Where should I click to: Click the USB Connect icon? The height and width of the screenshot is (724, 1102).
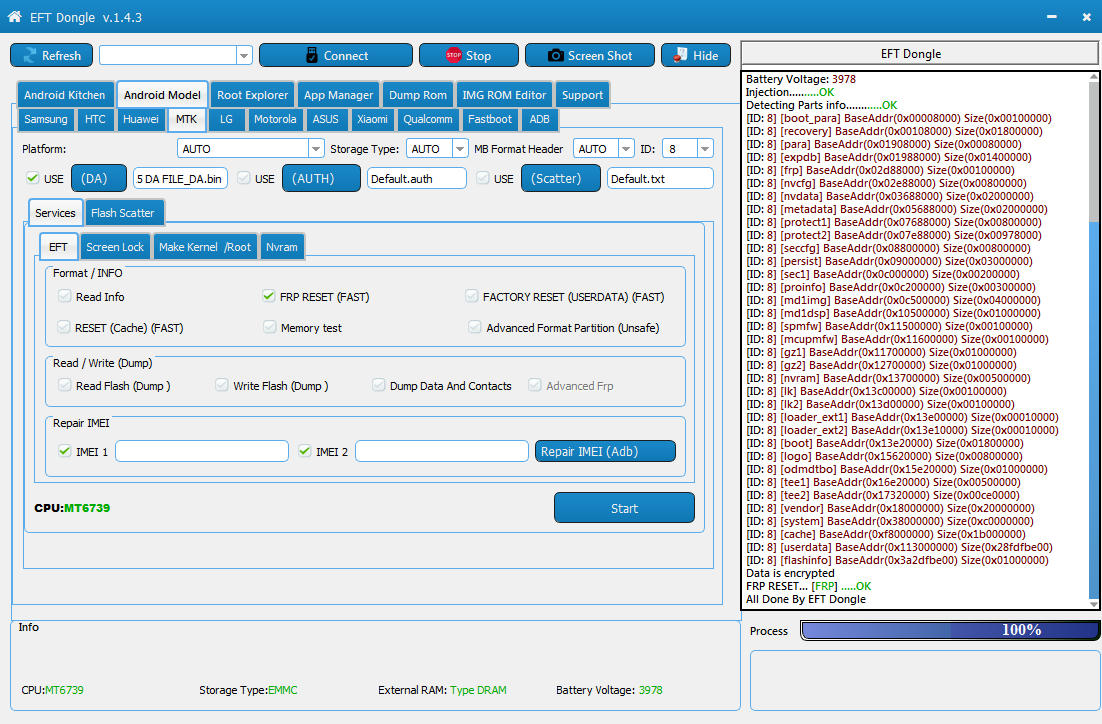(x=312, y=56)
